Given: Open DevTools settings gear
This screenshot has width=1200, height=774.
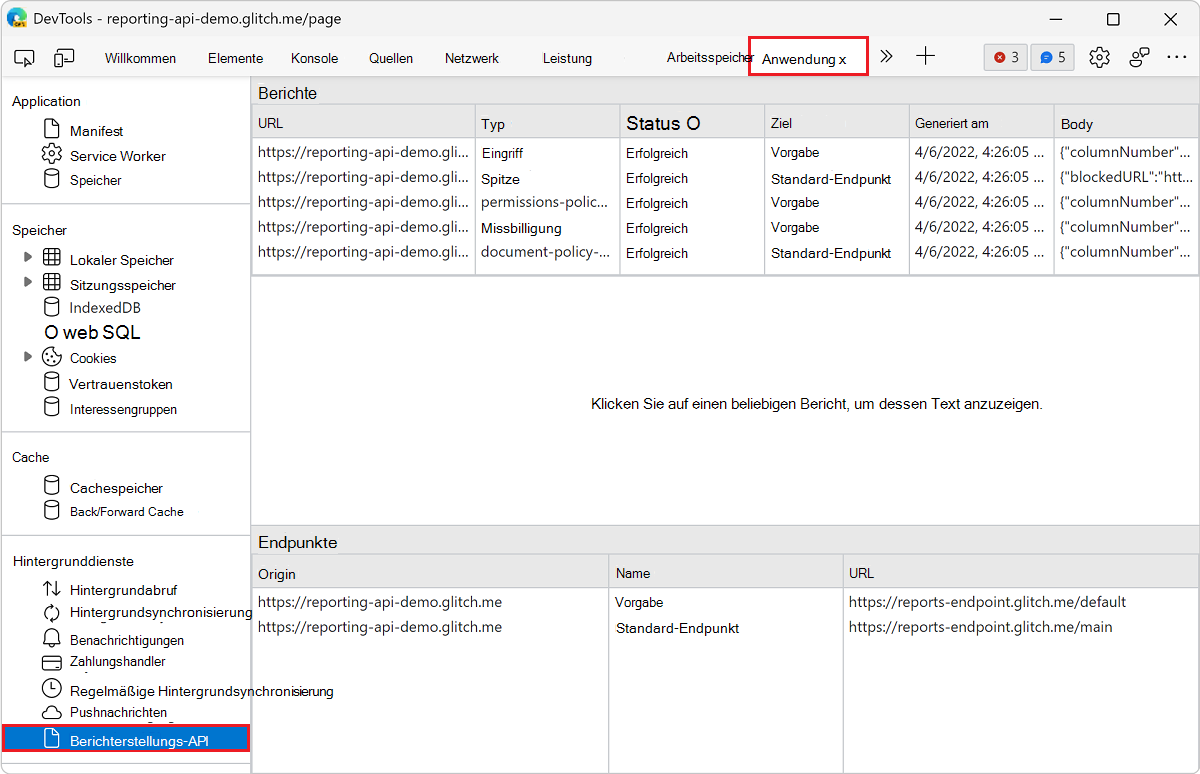Looking at the screenshot, I should tap(1099, 58).
